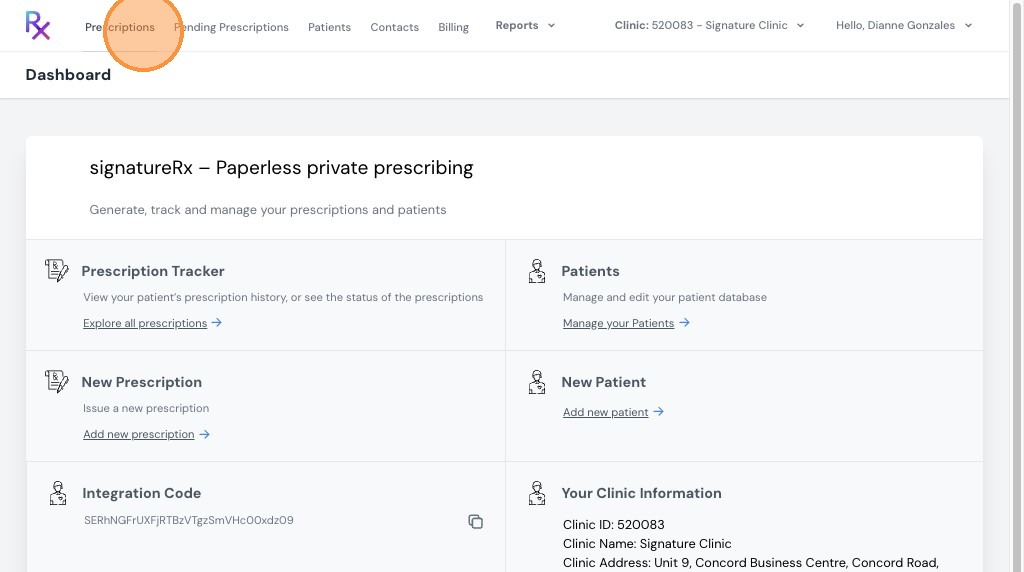
Task: Click the Integration Code person icon
Action: [57, 493]
